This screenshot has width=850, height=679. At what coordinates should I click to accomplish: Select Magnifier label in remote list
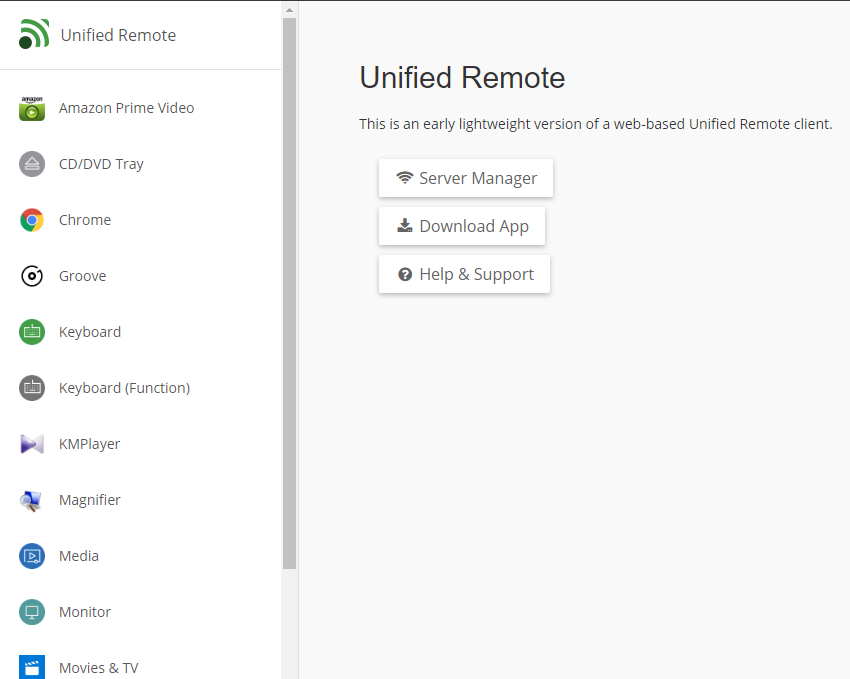coord(90,500)
